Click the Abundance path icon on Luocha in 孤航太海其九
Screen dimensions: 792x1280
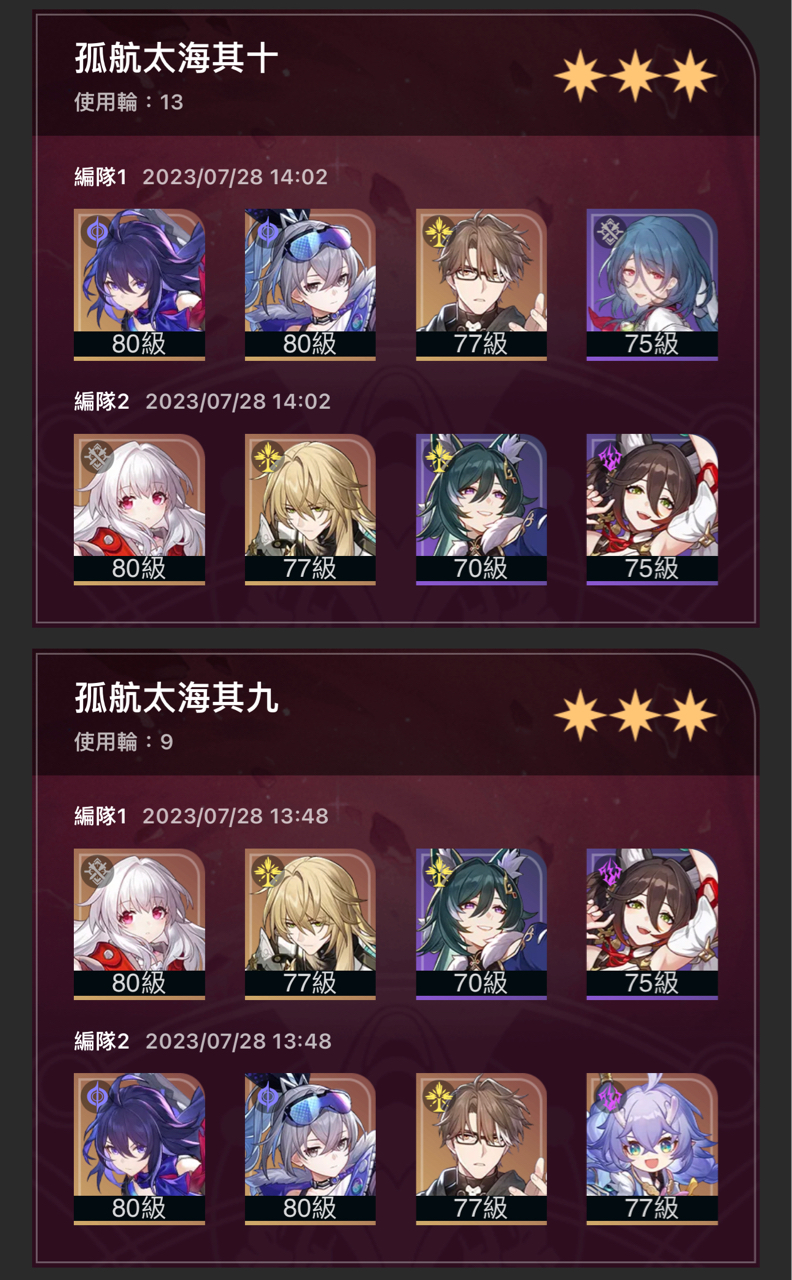coord(267,871)
